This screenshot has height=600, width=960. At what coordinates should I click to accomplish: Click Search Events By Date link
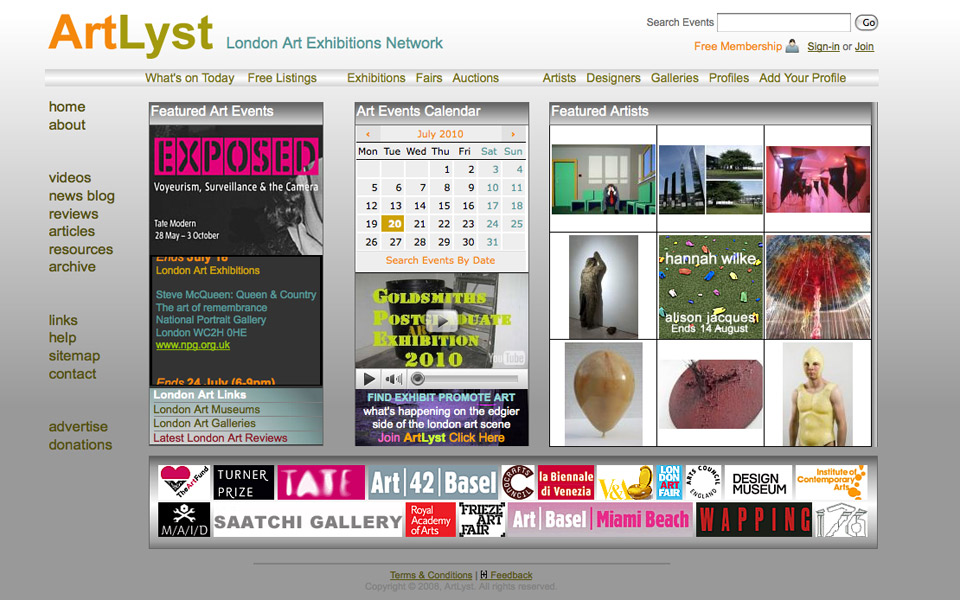(x=440, y=260)
